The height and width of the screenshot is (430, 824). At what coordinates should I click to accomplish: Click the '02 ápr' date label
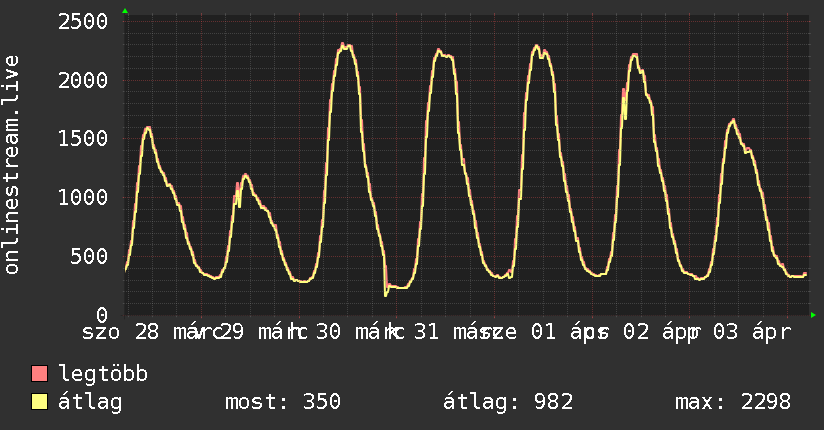661,332
